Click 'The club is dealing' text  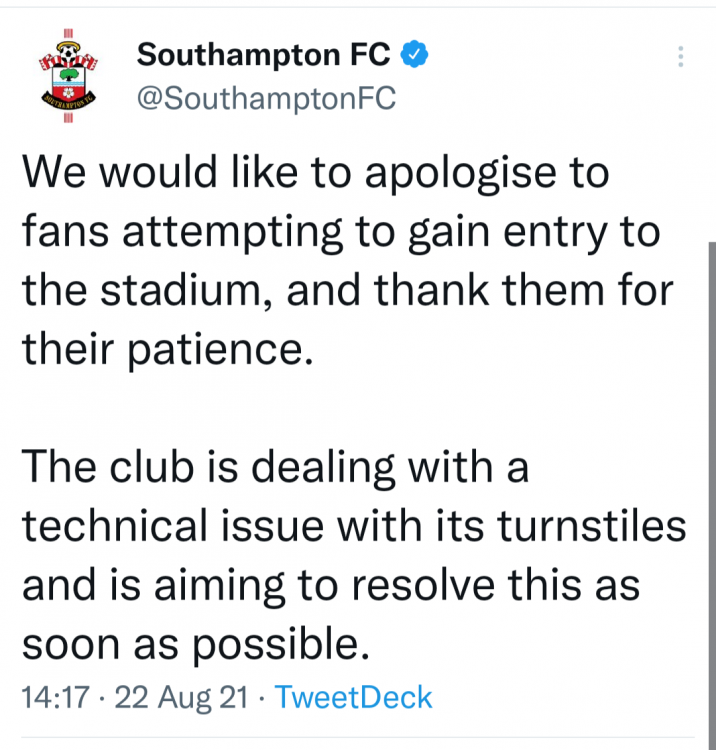183,467
